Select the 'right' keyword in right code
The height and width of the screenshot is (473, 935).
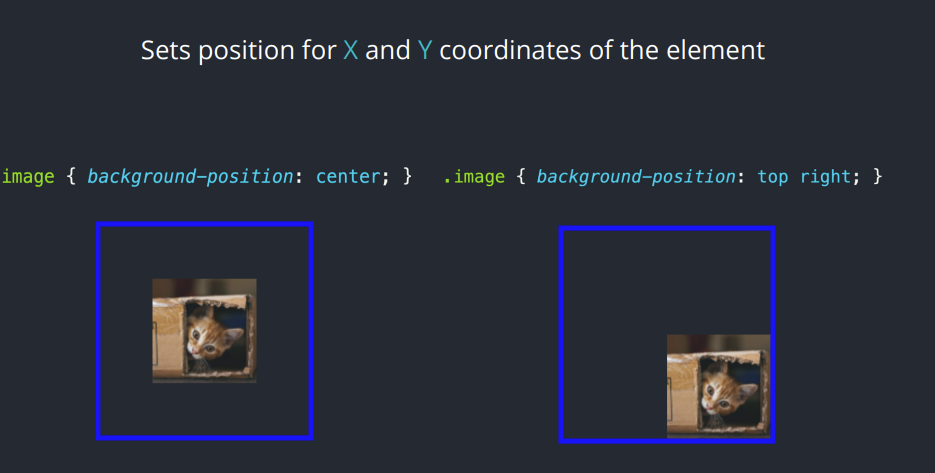click(x=825, y=177)
